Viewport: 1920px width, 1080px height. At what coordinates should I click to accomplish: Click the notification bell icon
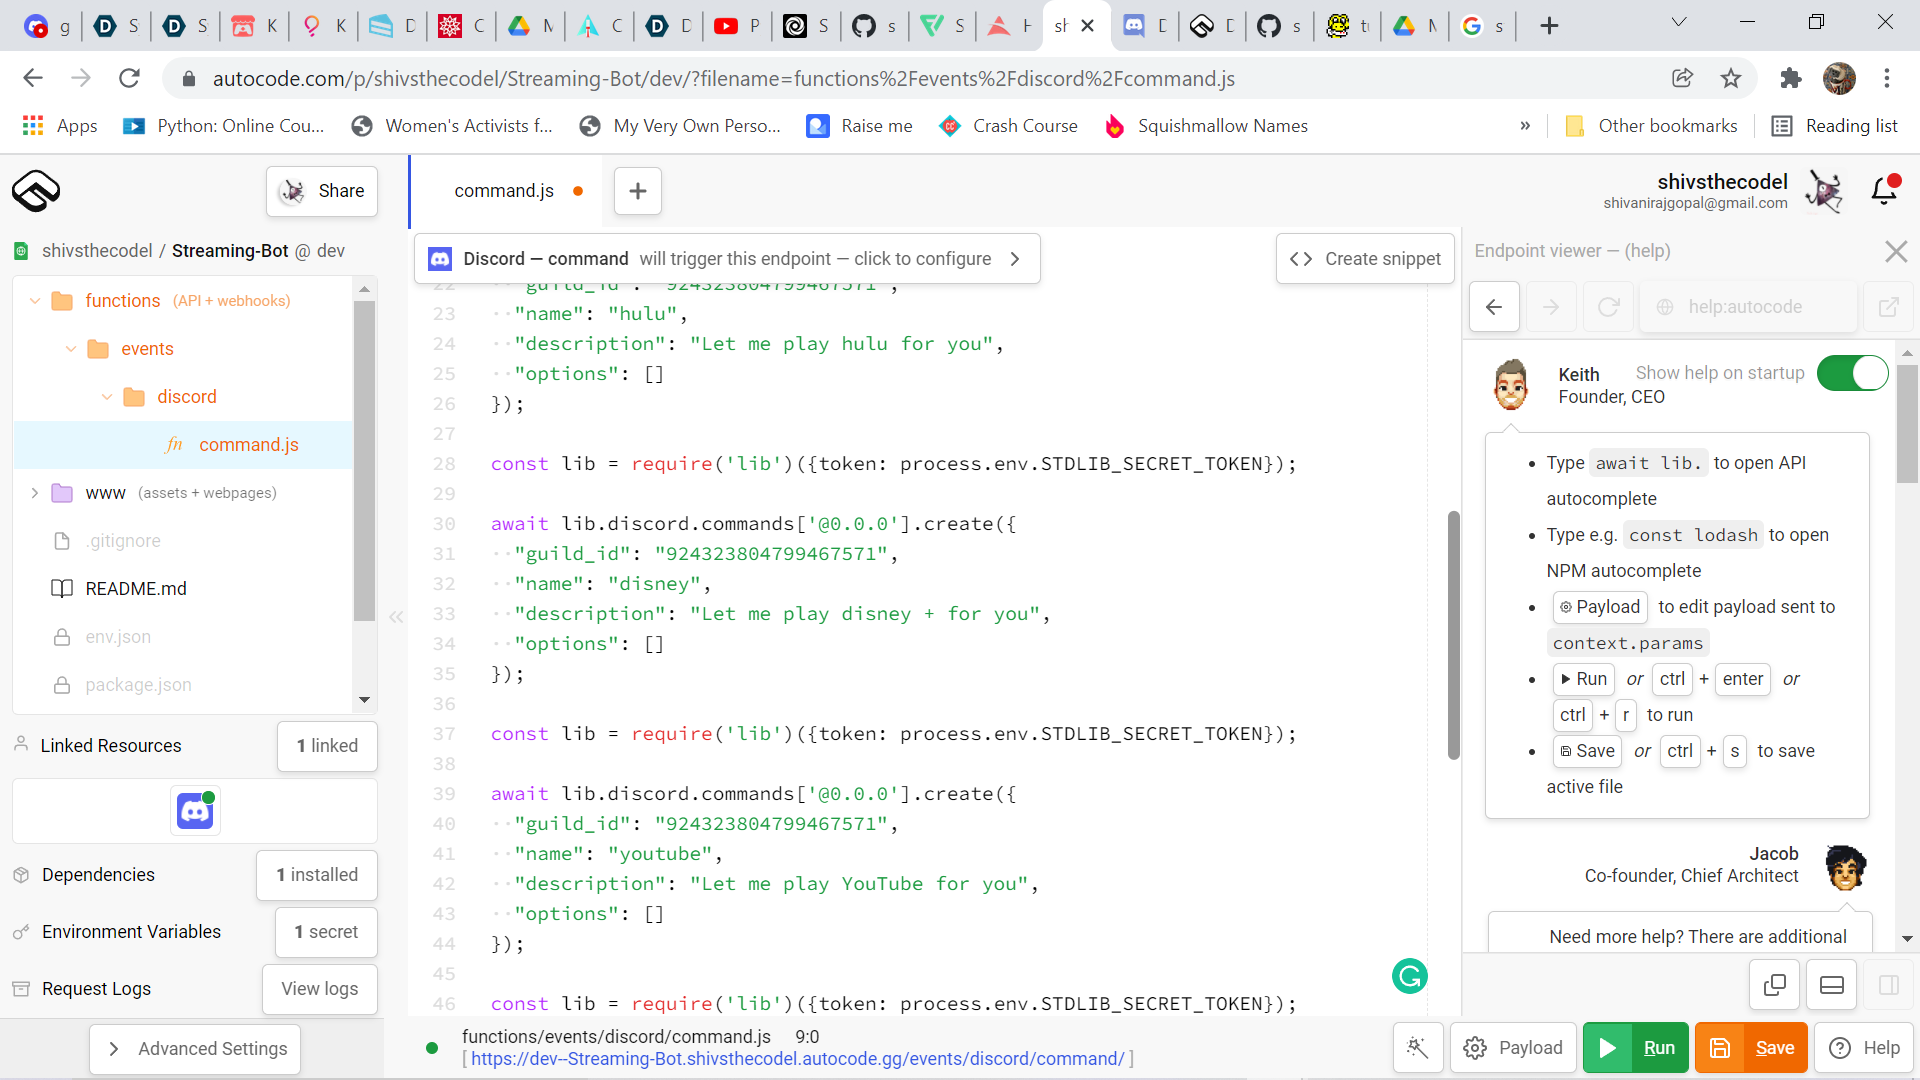1884,190
